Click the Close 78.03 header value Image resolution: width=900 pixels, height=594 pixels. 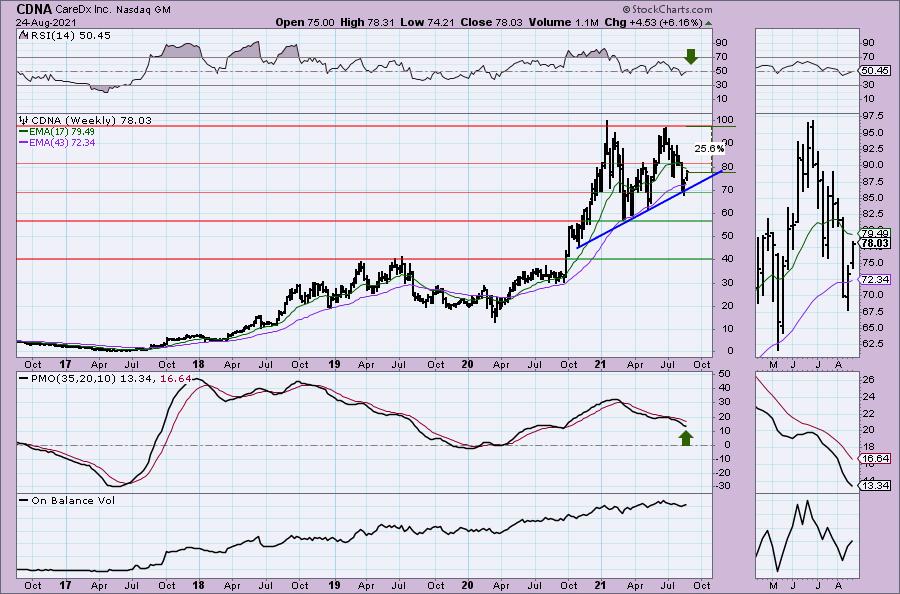(490, 22)
